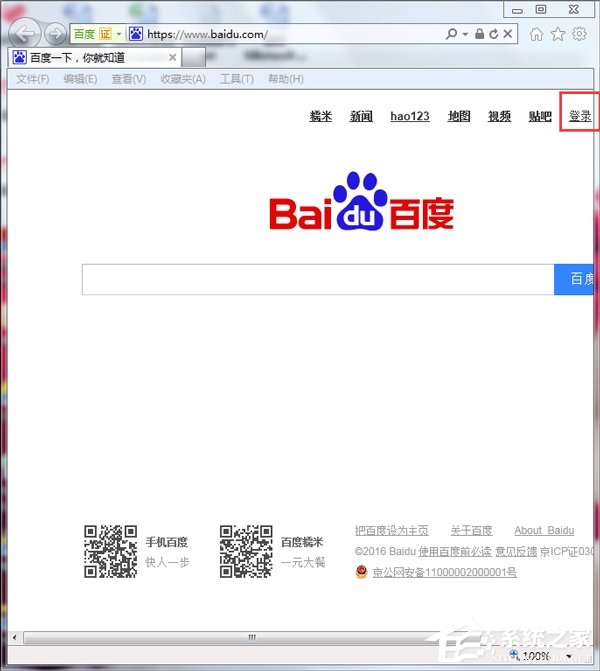Screen dimensions: 600x671
Task: Expand the 百度 certificate badge dropdown arrow
Action: point(119,34)
